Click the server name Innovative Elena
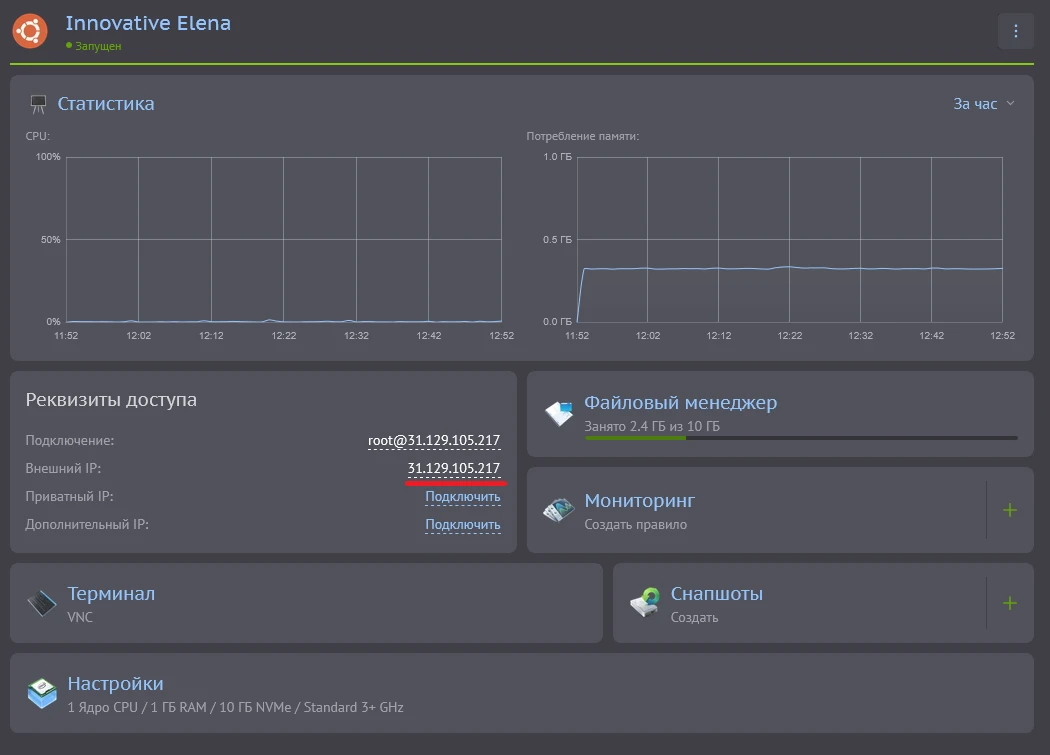The image size is (1050, 755). [148, 23]
